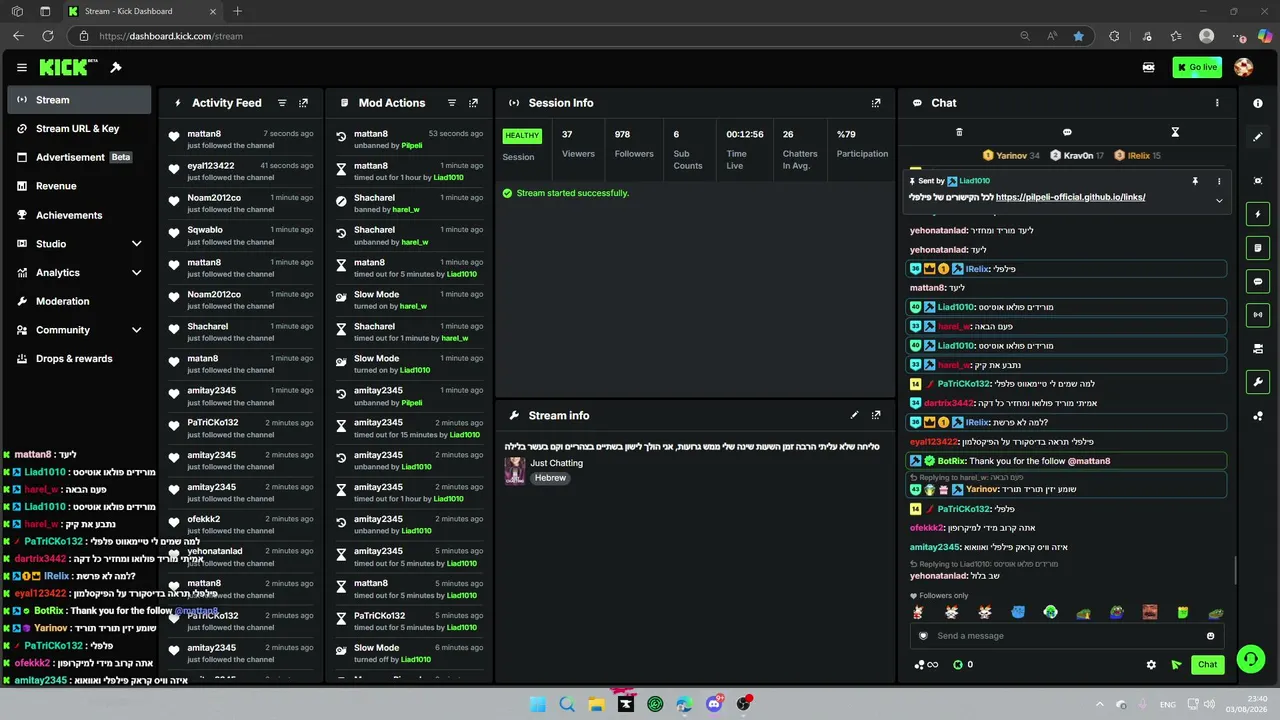The image size is (1280, 720).
Task: Open the Stream sidebar page
Action: tap(79, 100)
